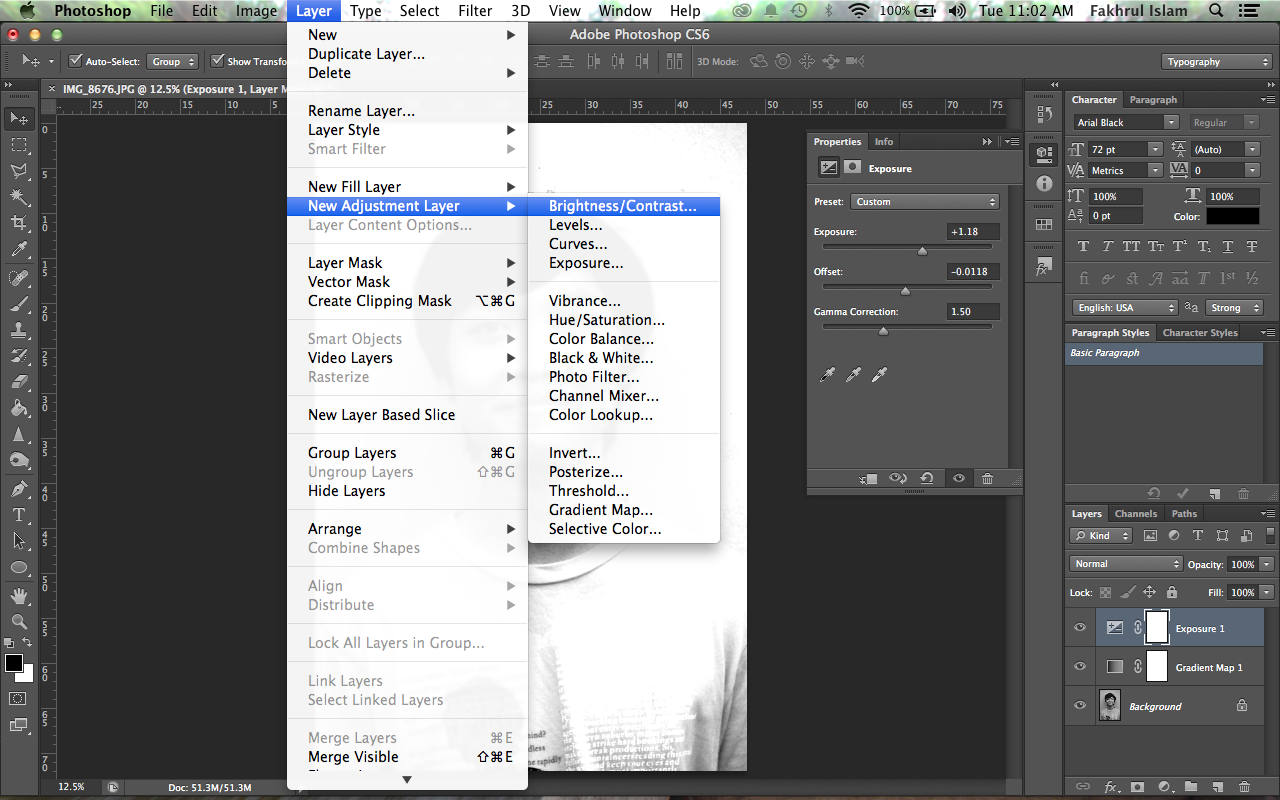Select the Eyedropper tool in toolbox
The height and width of the screenshot is (800, 1280).
19,249
